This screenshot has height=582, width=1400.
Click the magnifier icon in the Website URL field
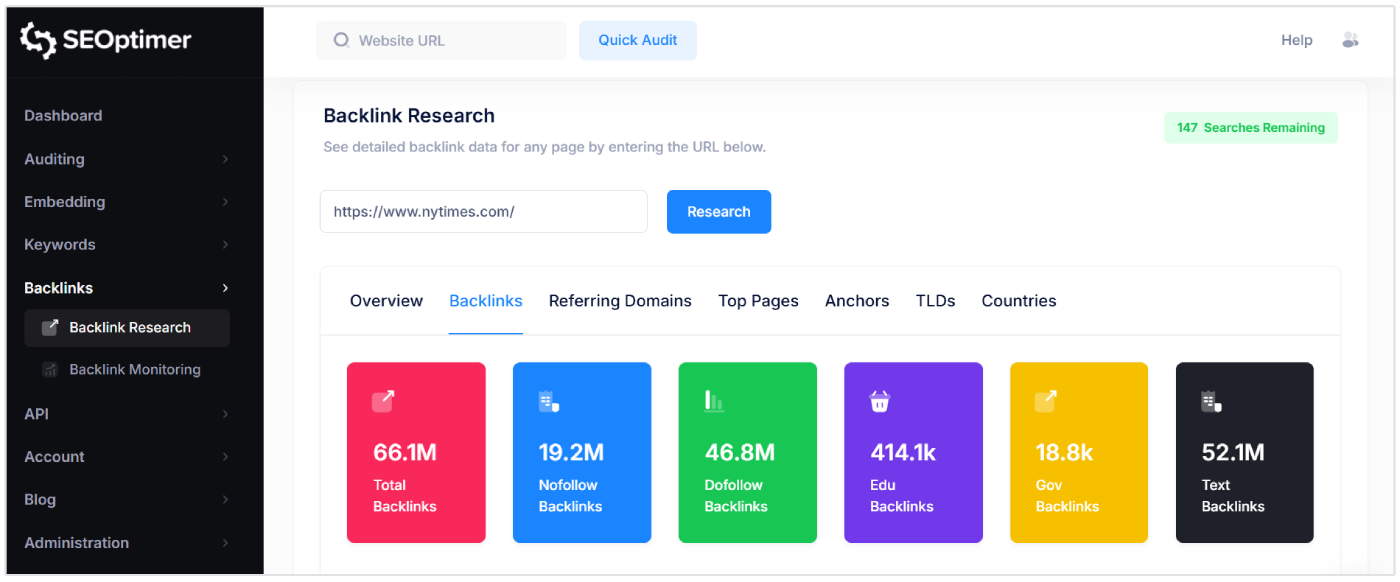341,40
